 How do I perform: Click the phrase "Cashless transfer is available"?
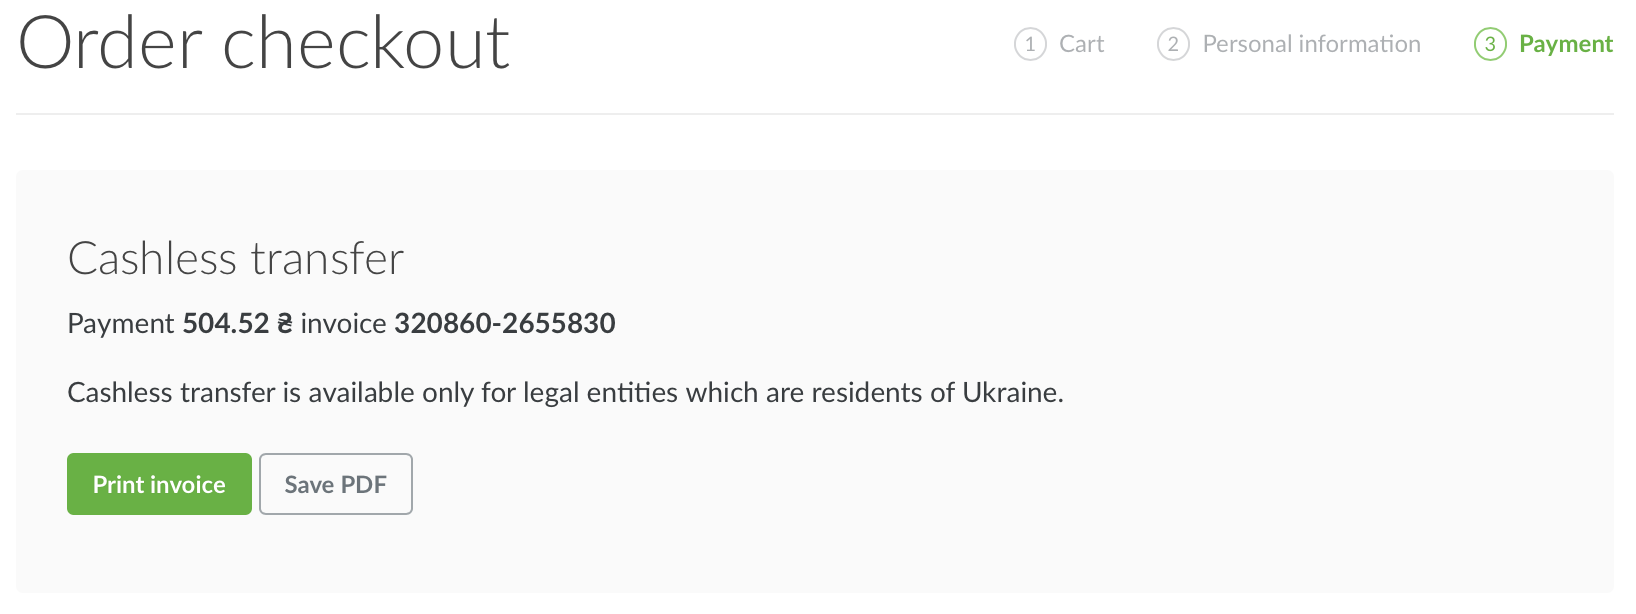(x=240, y=392)
